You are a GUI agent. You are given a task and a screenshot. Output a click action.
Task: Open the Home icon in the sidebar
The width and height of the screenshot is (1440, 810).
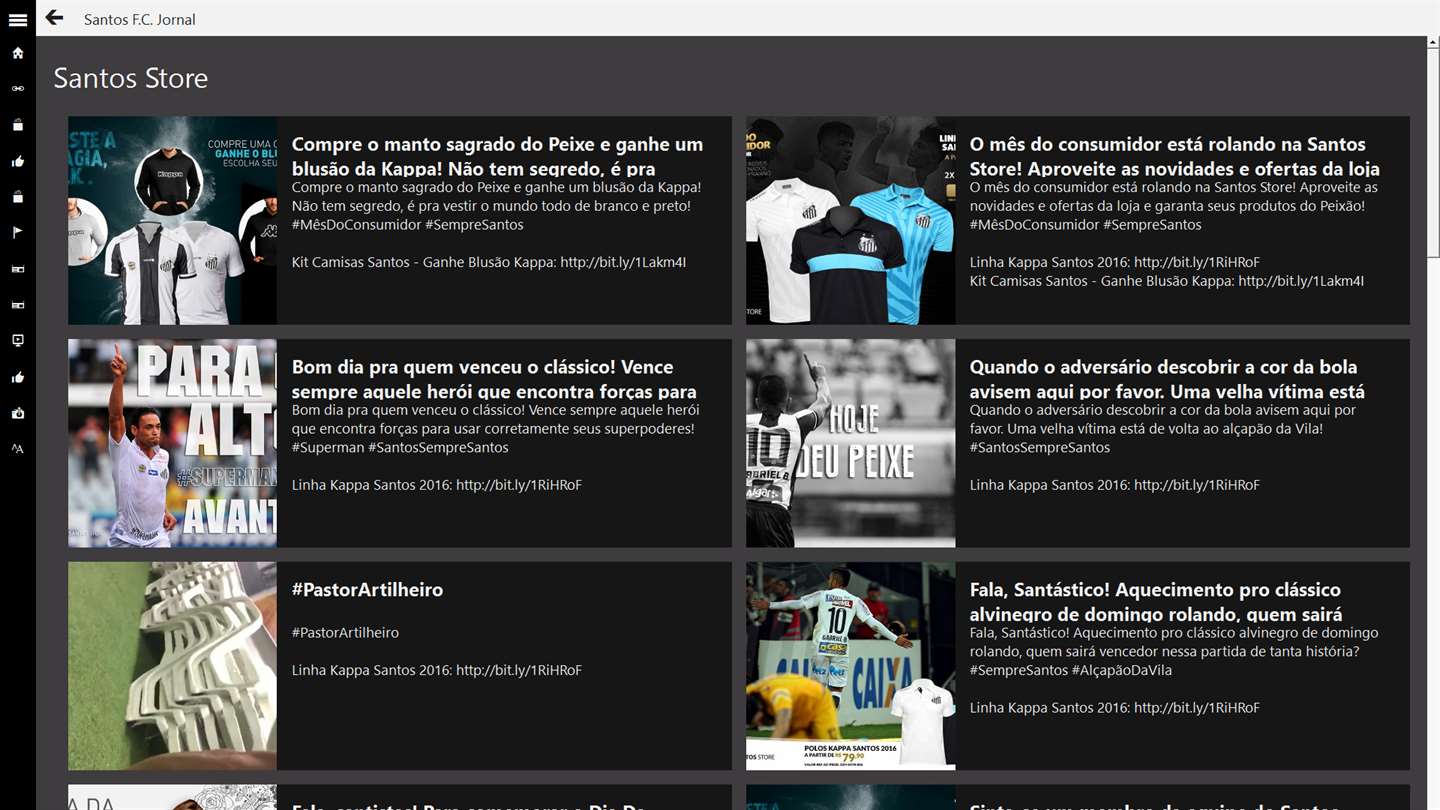coord(18,53)
